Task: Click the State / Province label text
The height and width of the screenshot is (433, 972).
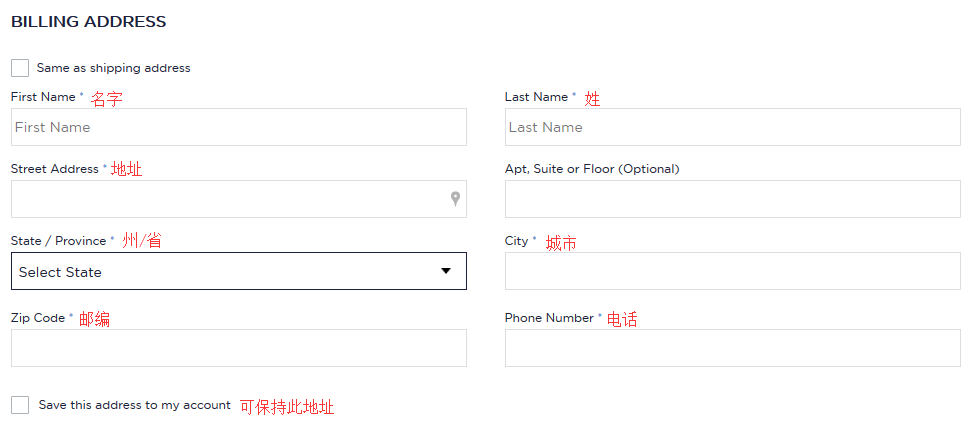Action: click(x=58, y=241)
